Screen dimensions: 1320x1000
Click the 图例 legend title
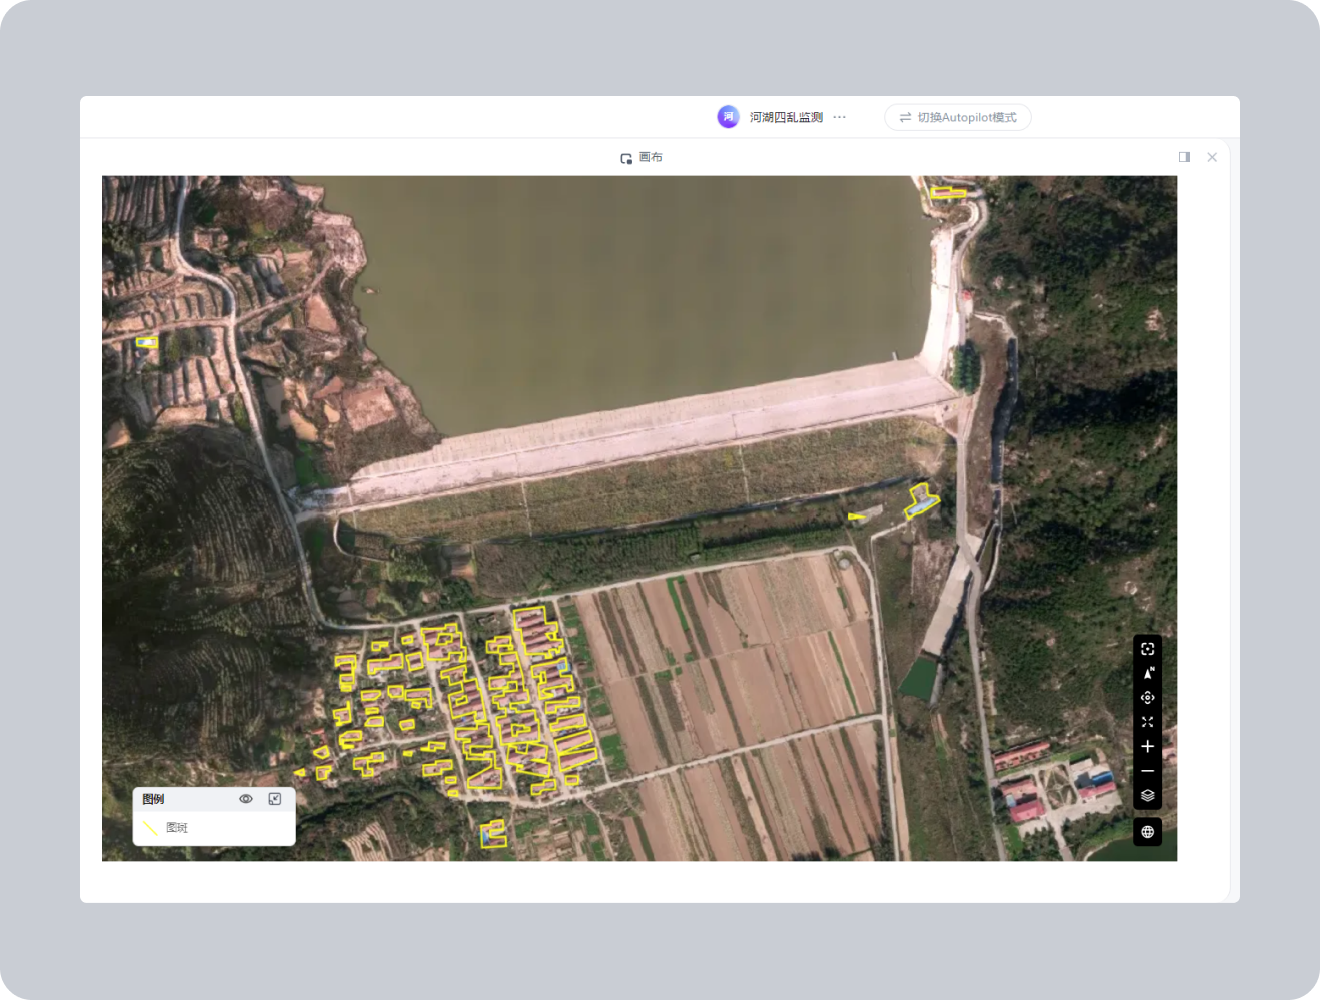pyautogui.click(x=153, y=799)
